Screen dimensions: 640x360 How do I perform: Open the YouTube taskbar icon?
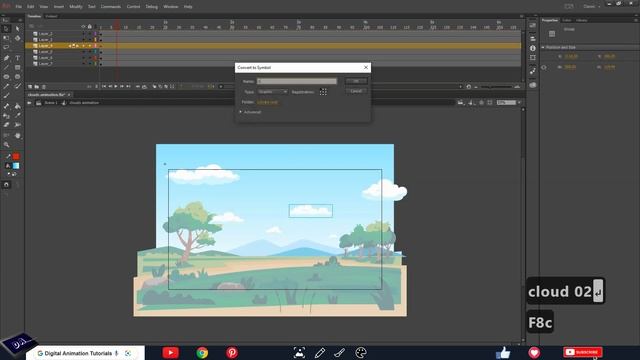tap(170, 353)
